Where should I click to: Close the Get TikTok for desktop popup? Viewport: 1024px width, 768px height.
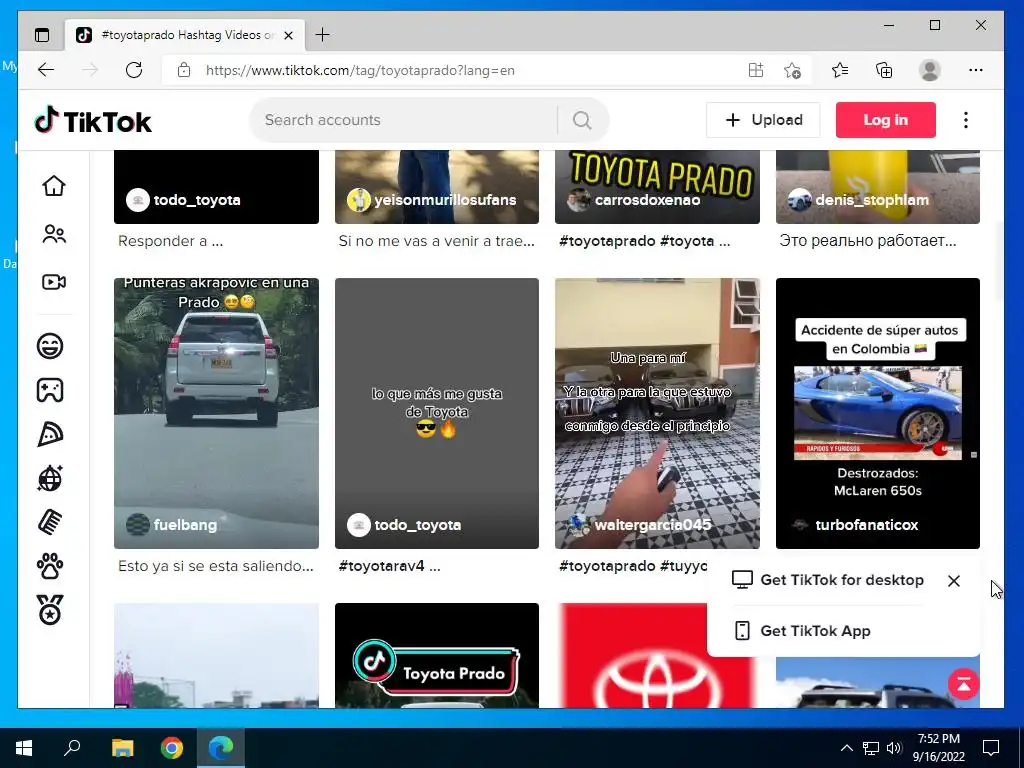click(954, 581)
